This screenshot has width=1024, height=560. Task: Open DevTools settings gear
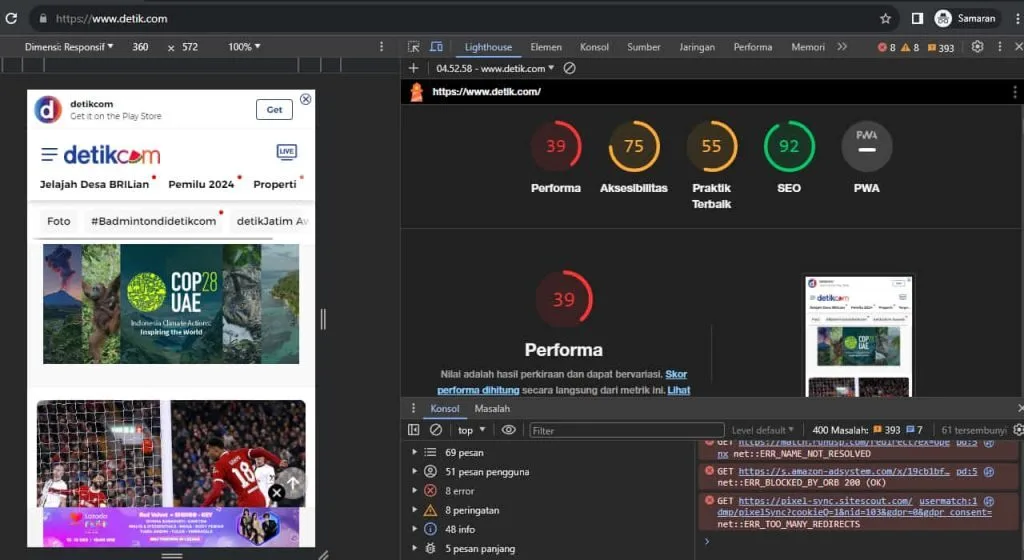pyautogui.click(x=977, y=47)
